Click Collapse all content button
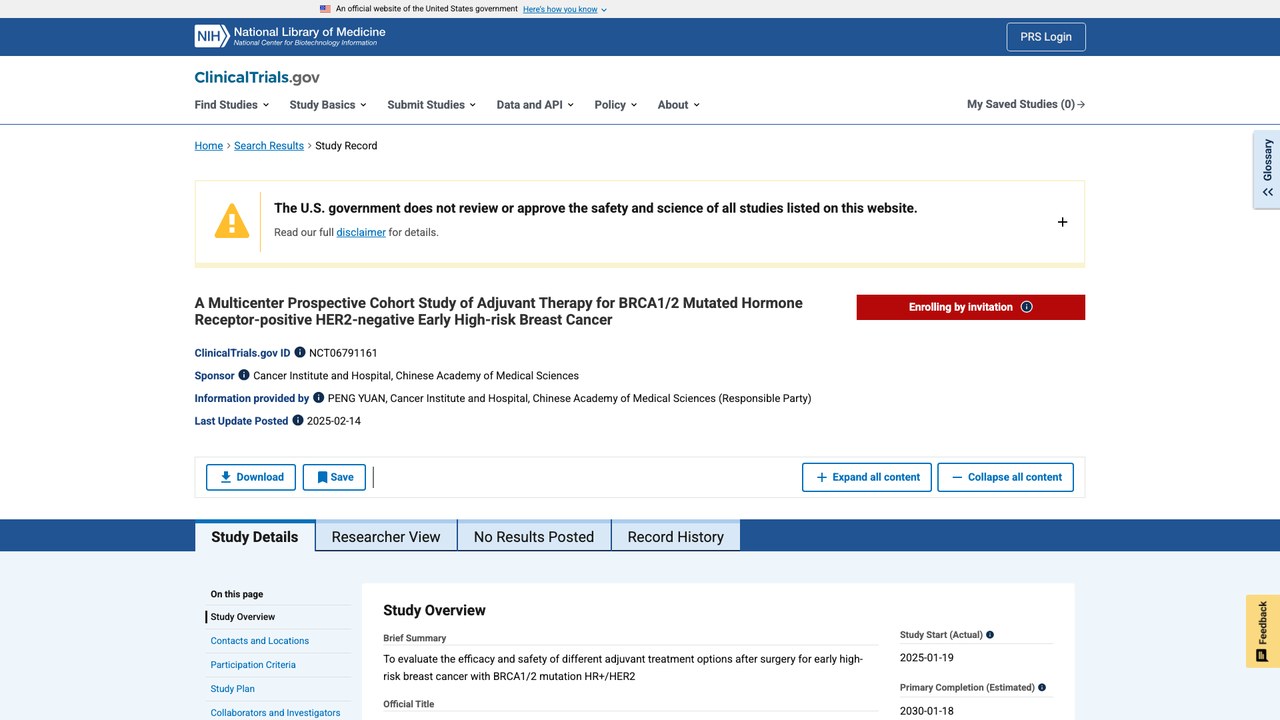This screenshot has height=720, width=1280. click(x=1006, y=477)
